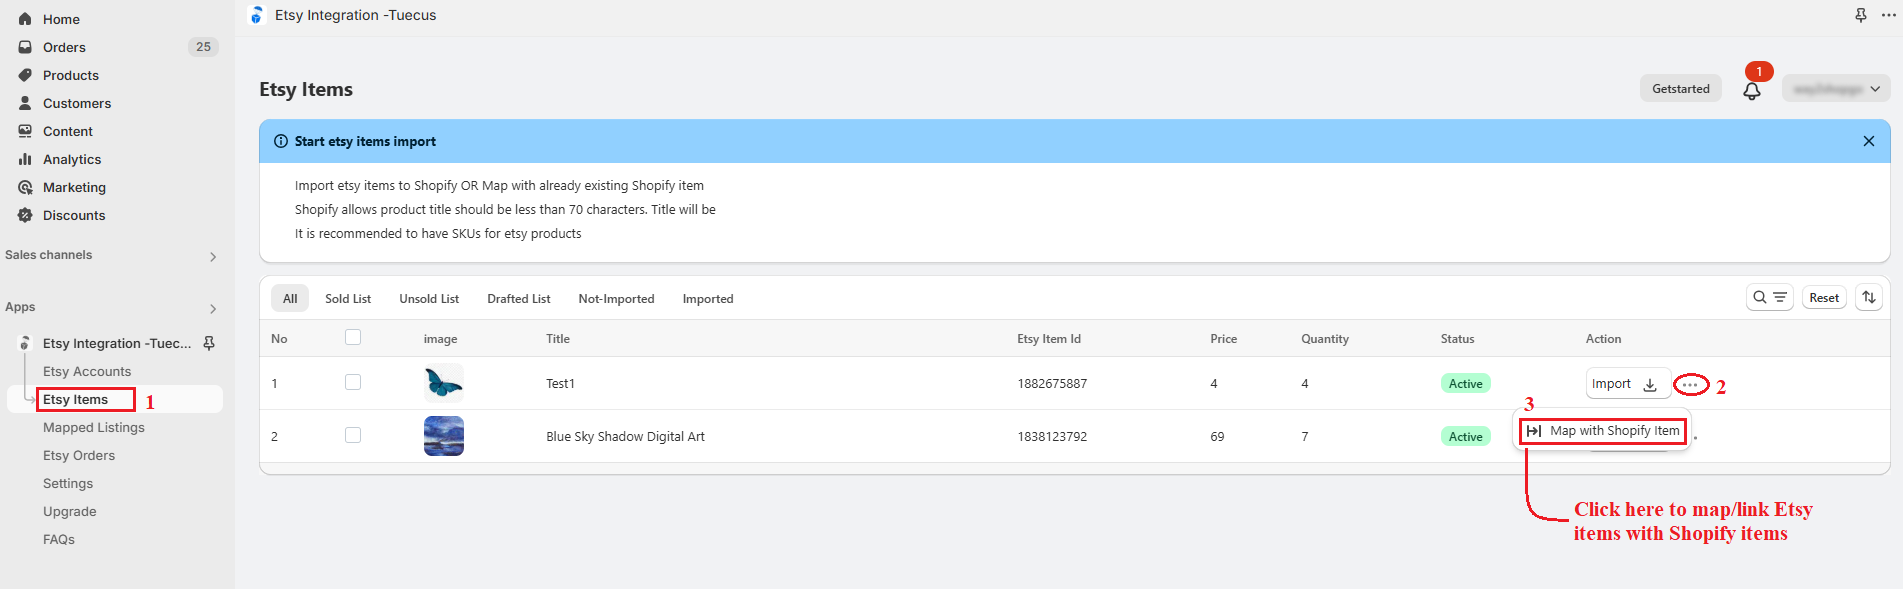Expand the Apps section
Image resolution: width=1903 pixels, height=589 pixels.
coord(213,309)
